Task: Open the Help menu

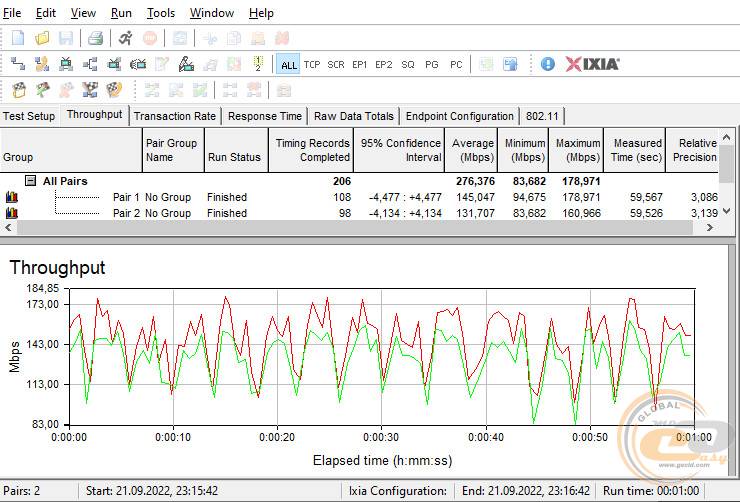Action: tap(261, 13)
